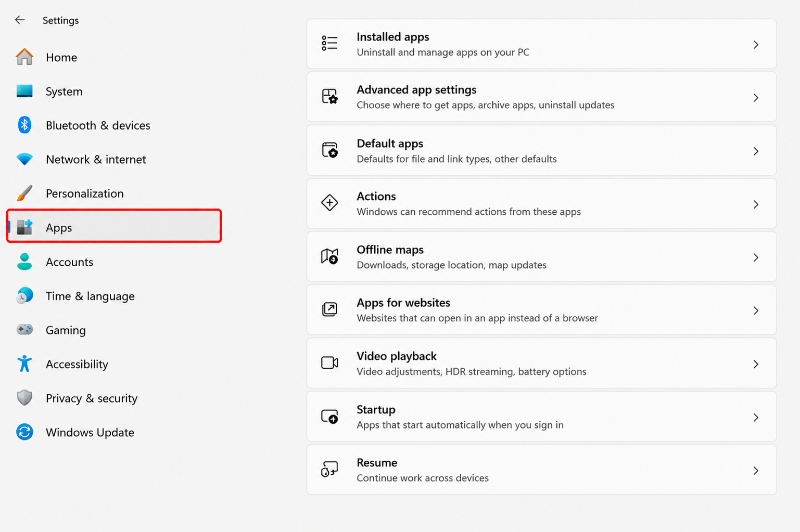The width and height of the screenshot is (800, 532).
Task: Select Accessibility label in sidebar
Action: [77, 364]
